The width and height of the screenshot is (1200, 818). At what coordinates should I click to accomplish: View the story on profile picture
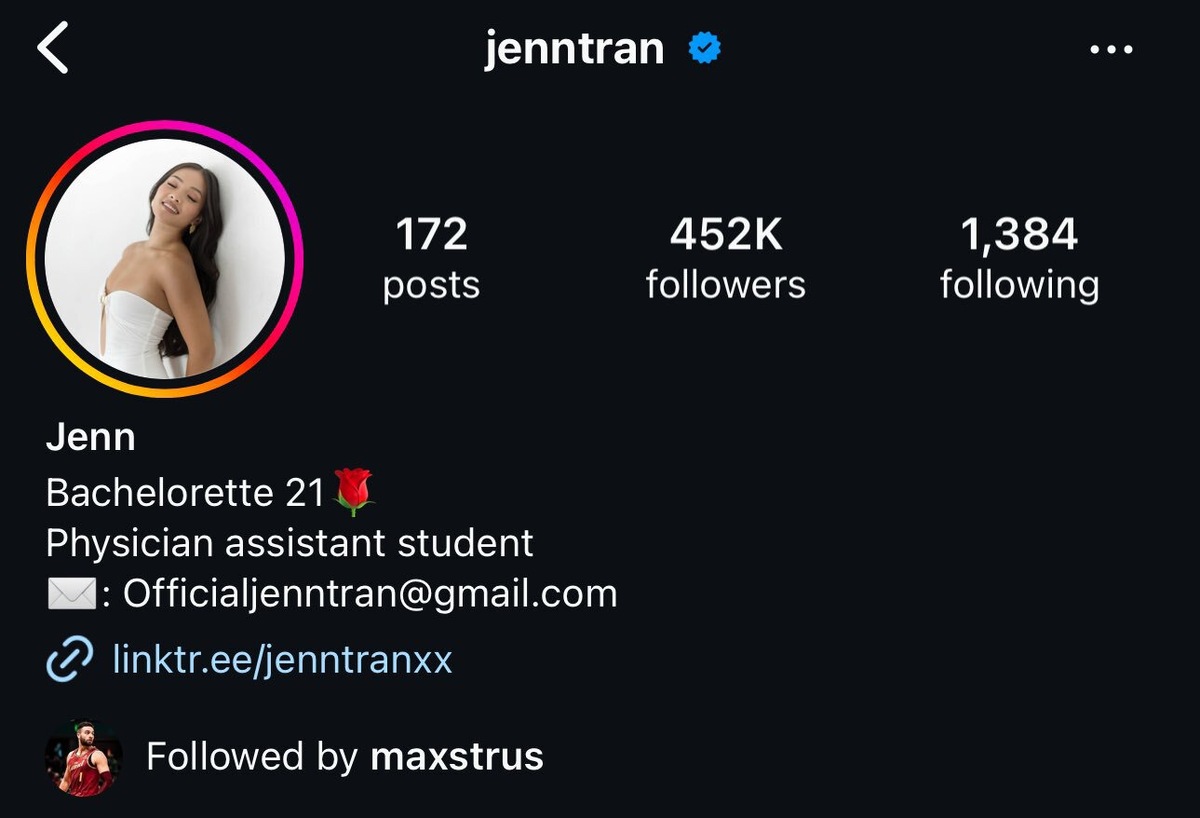click(165, 259)
